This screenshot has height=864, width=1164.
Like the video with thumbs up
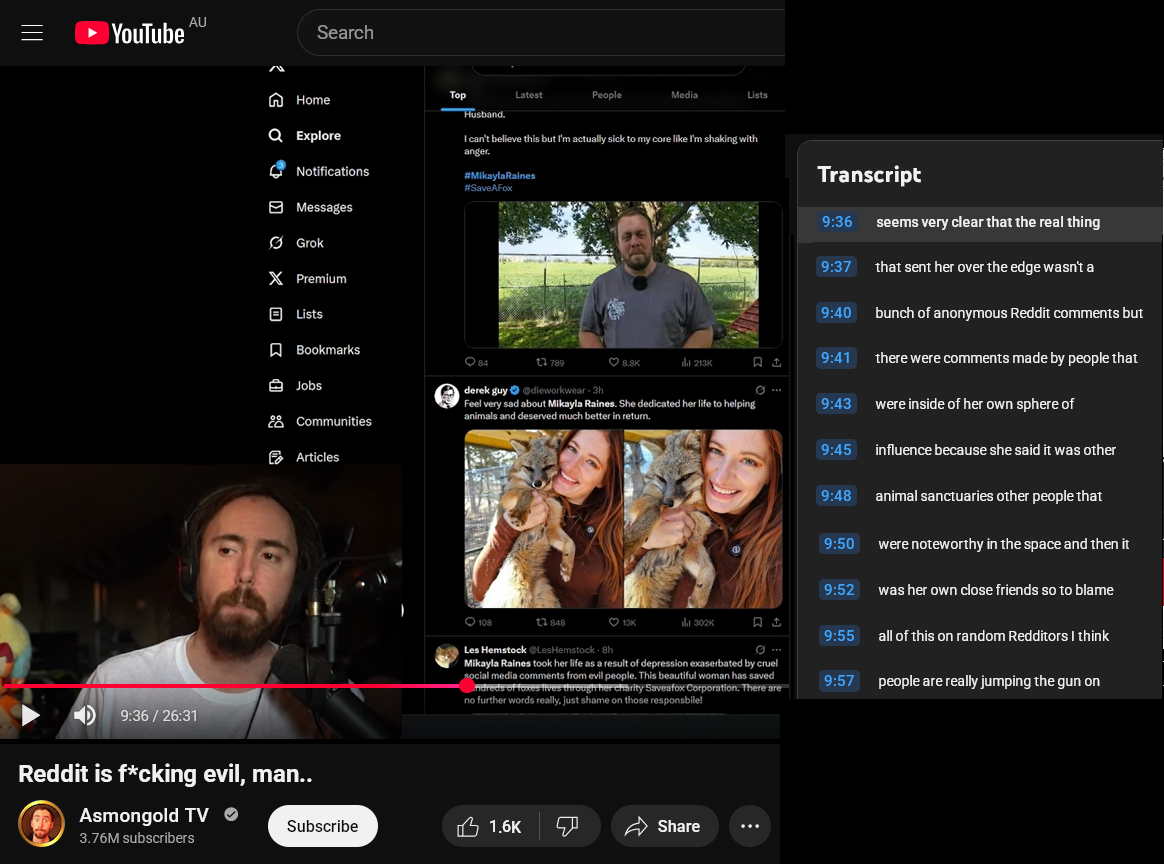coord(489,826)
